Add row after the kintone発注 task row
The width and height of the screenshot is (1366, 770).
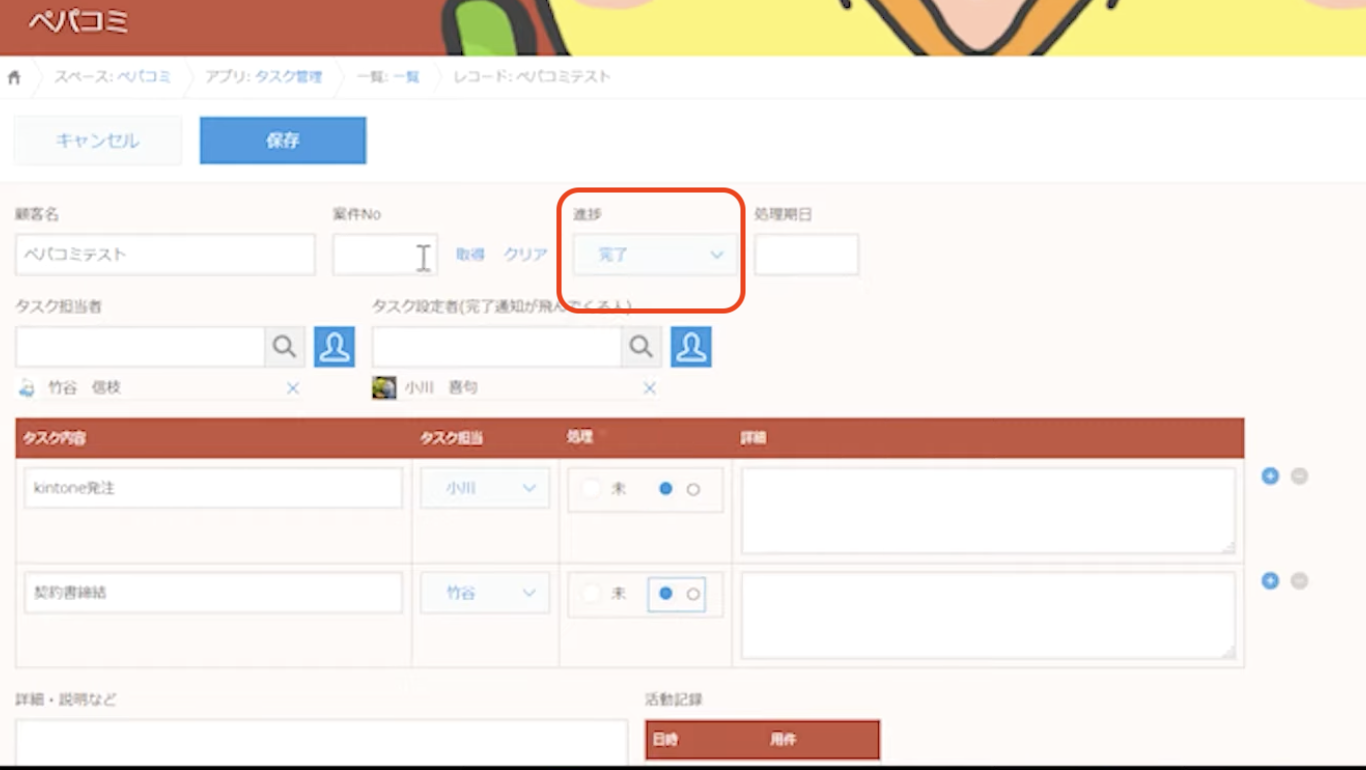(1270, 476)
